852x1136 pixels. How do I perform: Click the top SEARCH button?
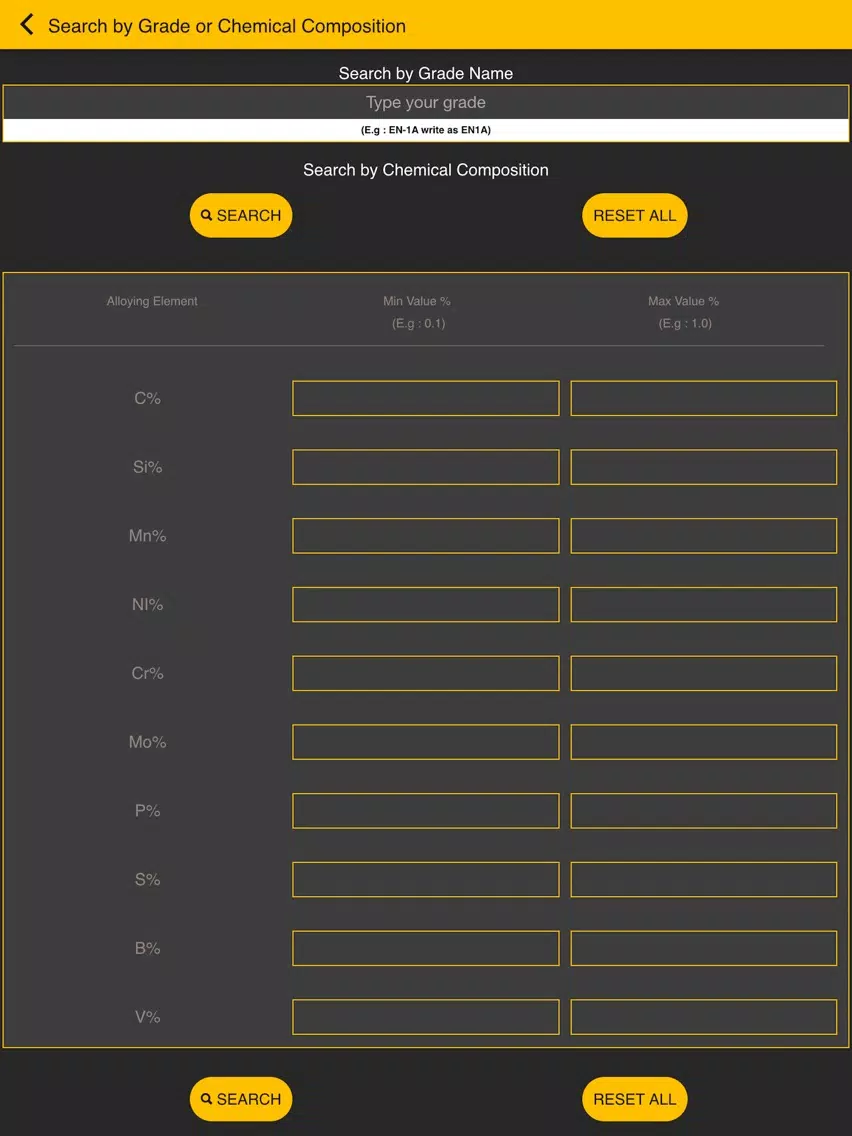point(241,215)
